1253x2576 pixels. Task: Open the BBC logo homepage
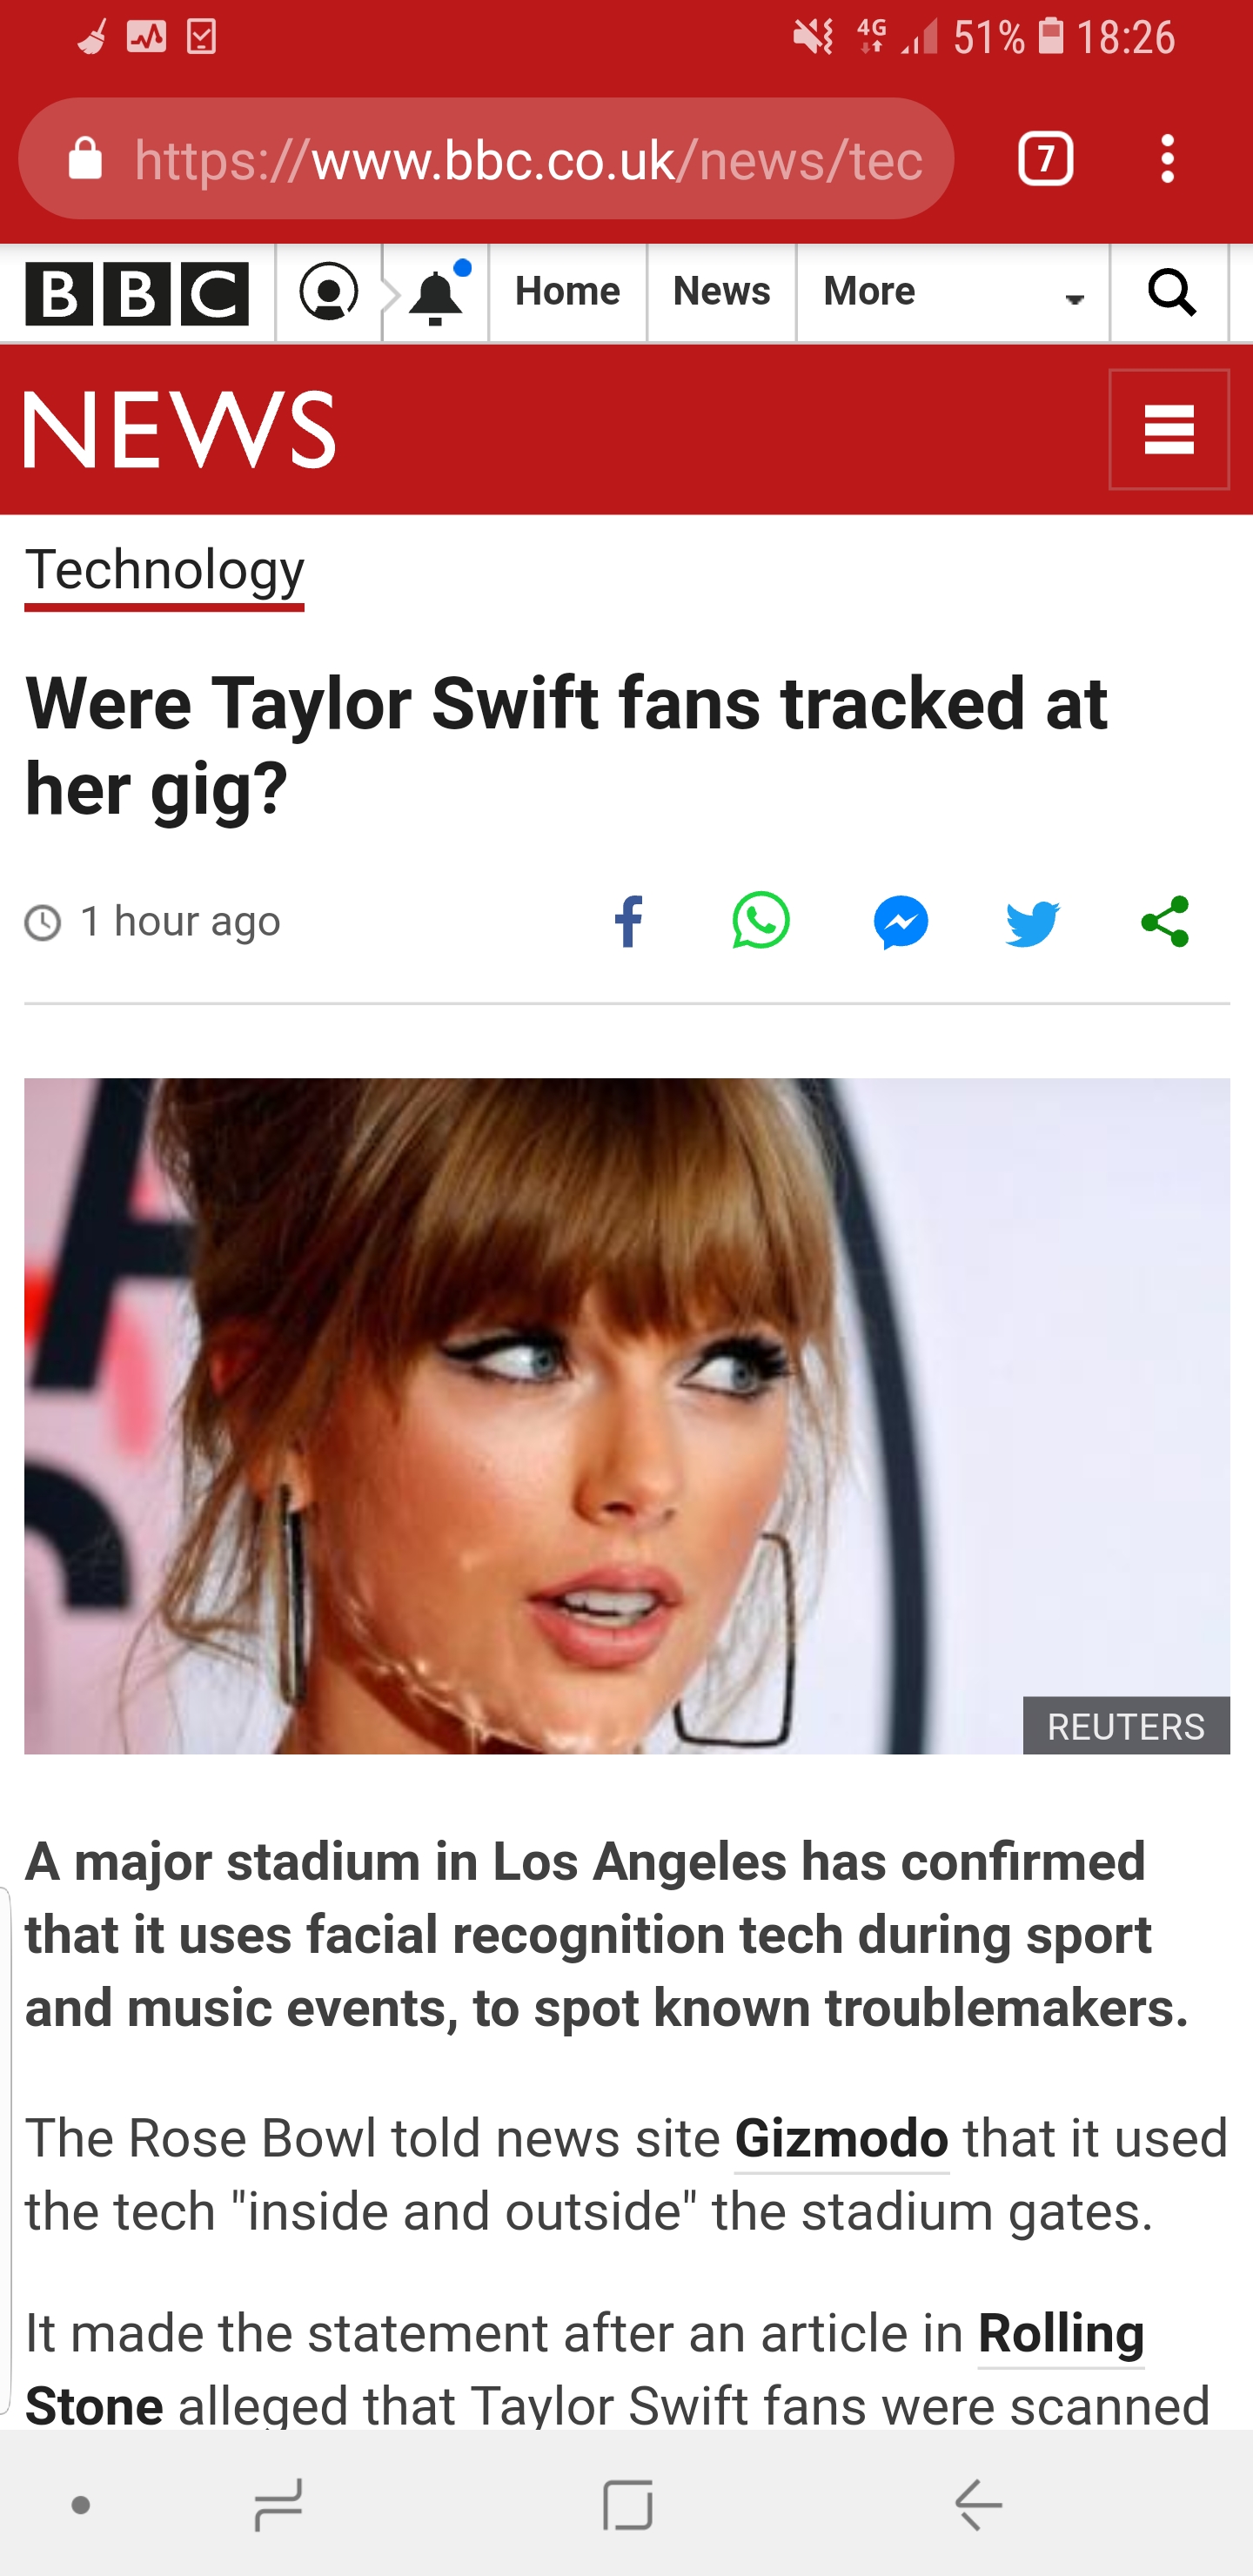coord(137,294)
